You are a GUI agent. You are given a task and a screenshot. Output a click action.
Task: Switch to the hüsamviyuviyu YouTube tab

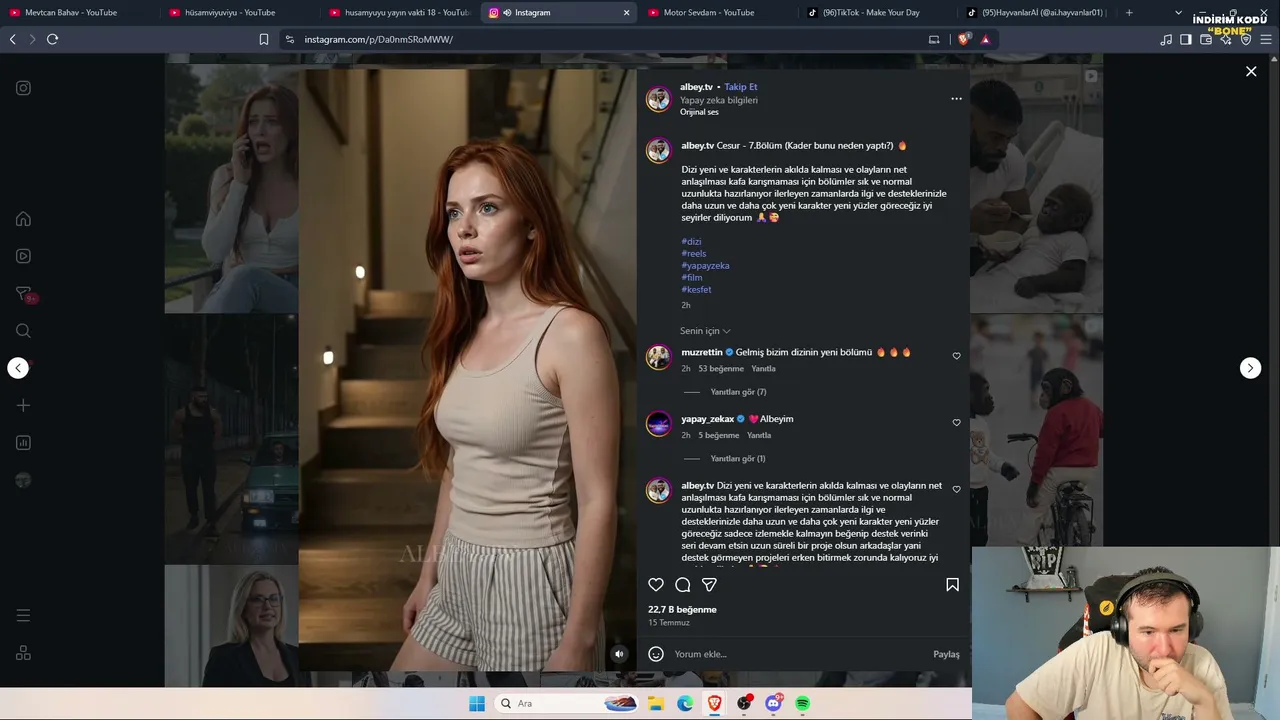pos(240,13)
